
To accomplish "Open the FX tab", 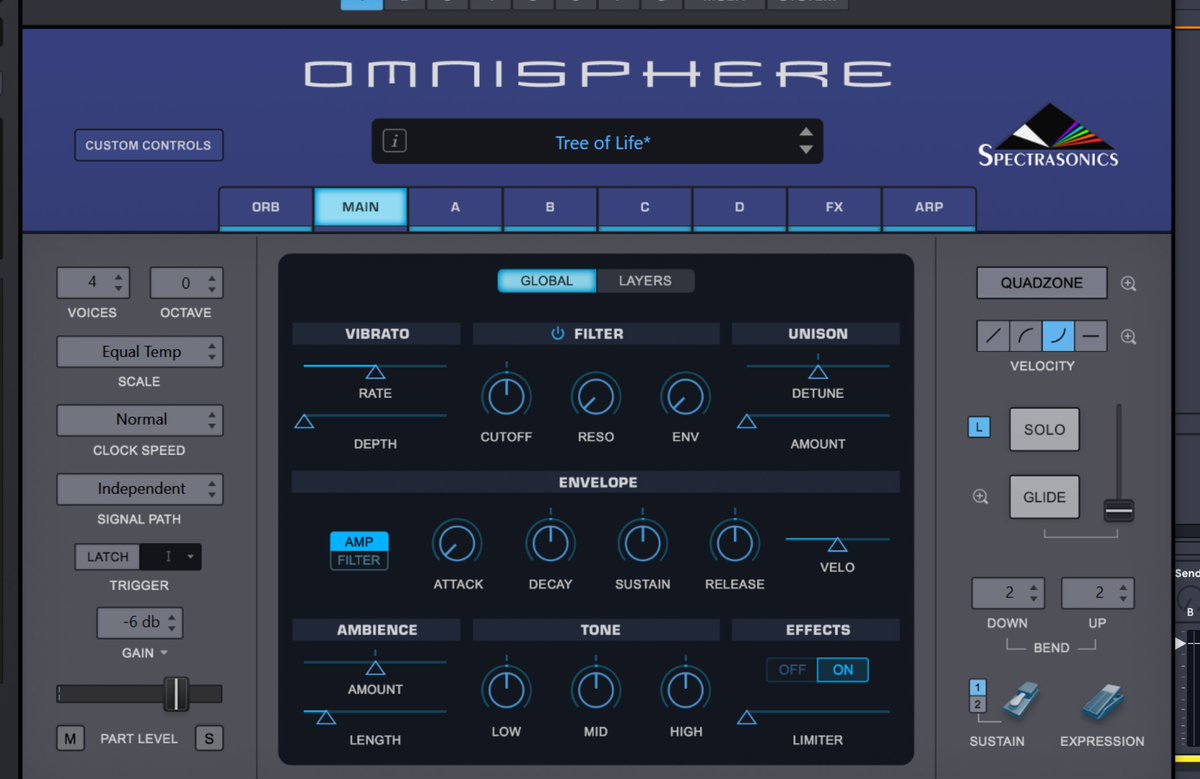I will point(834,208).
